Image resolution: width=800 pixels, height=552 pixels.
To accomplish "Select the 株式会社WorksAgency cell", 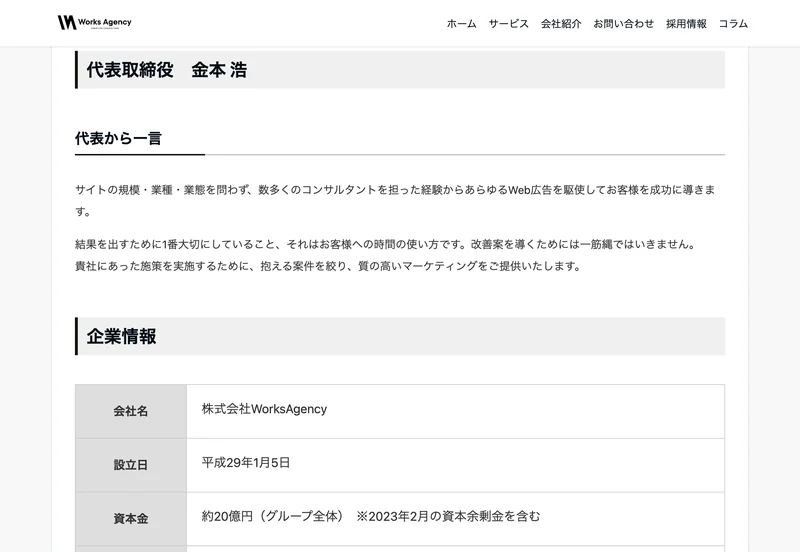I will coord(456,411).
